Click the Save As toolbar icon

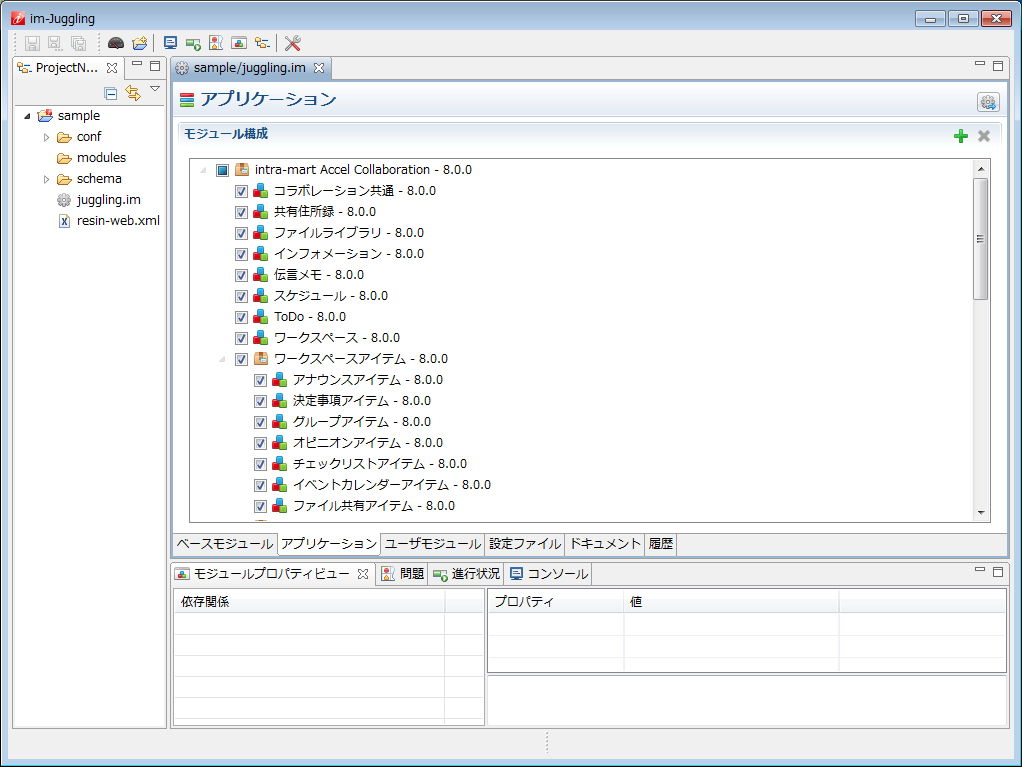tap(55, 43)
